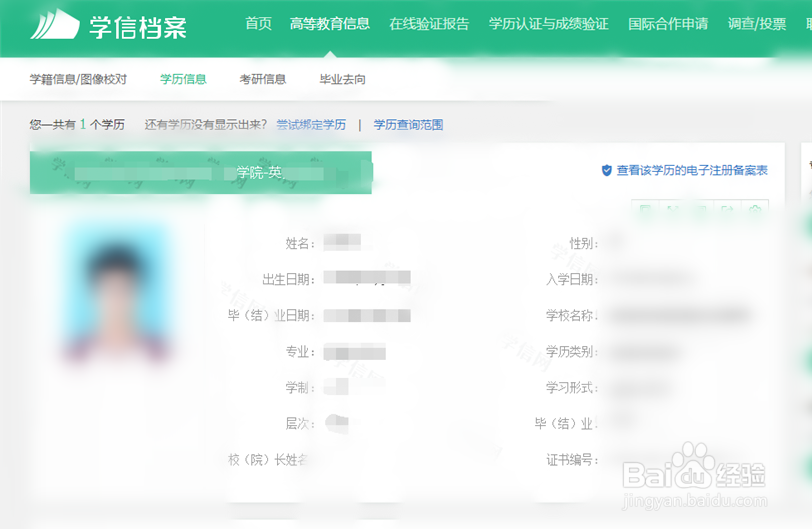Click the 性别 field label
This screenshot has width=812, height=529.
(x=584, y=243)
